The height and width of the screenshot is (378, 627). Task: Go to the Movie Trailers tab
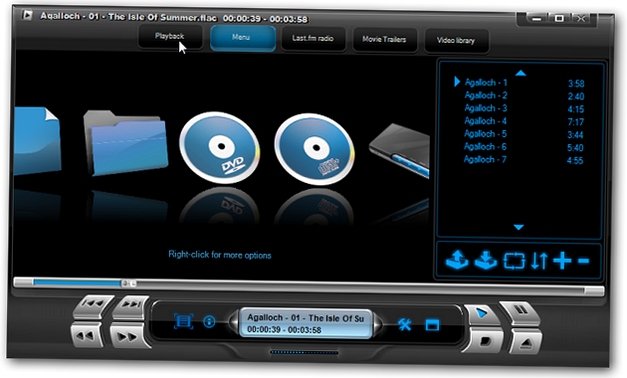(385, 40)
